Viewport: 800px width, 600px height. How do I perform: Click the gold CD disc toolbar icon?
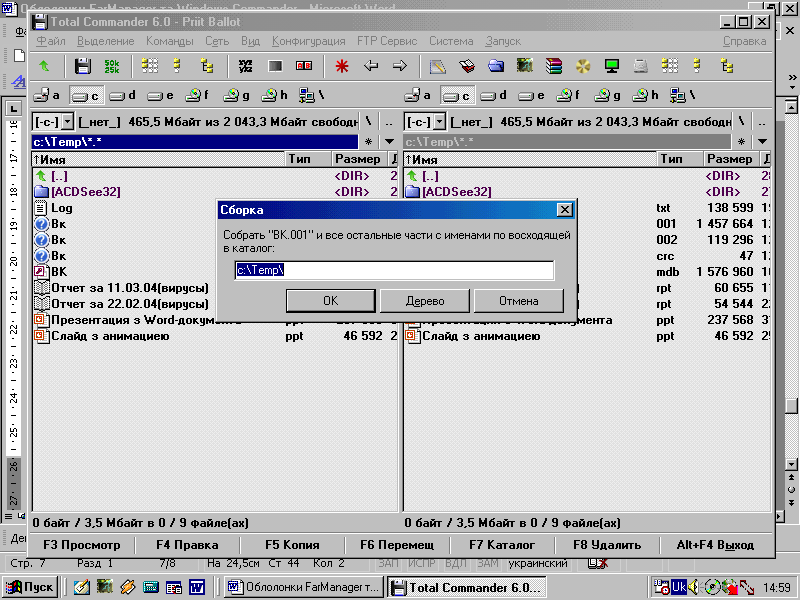click(583, 66)
